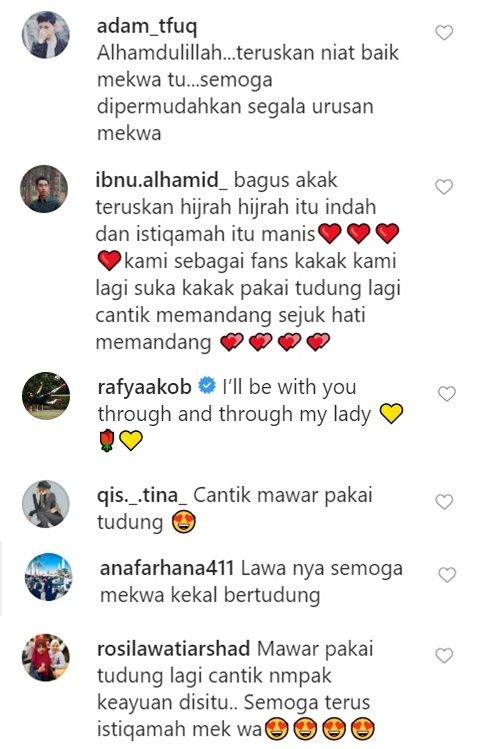View rafyaakob's profile photo

tap(46, 396)
